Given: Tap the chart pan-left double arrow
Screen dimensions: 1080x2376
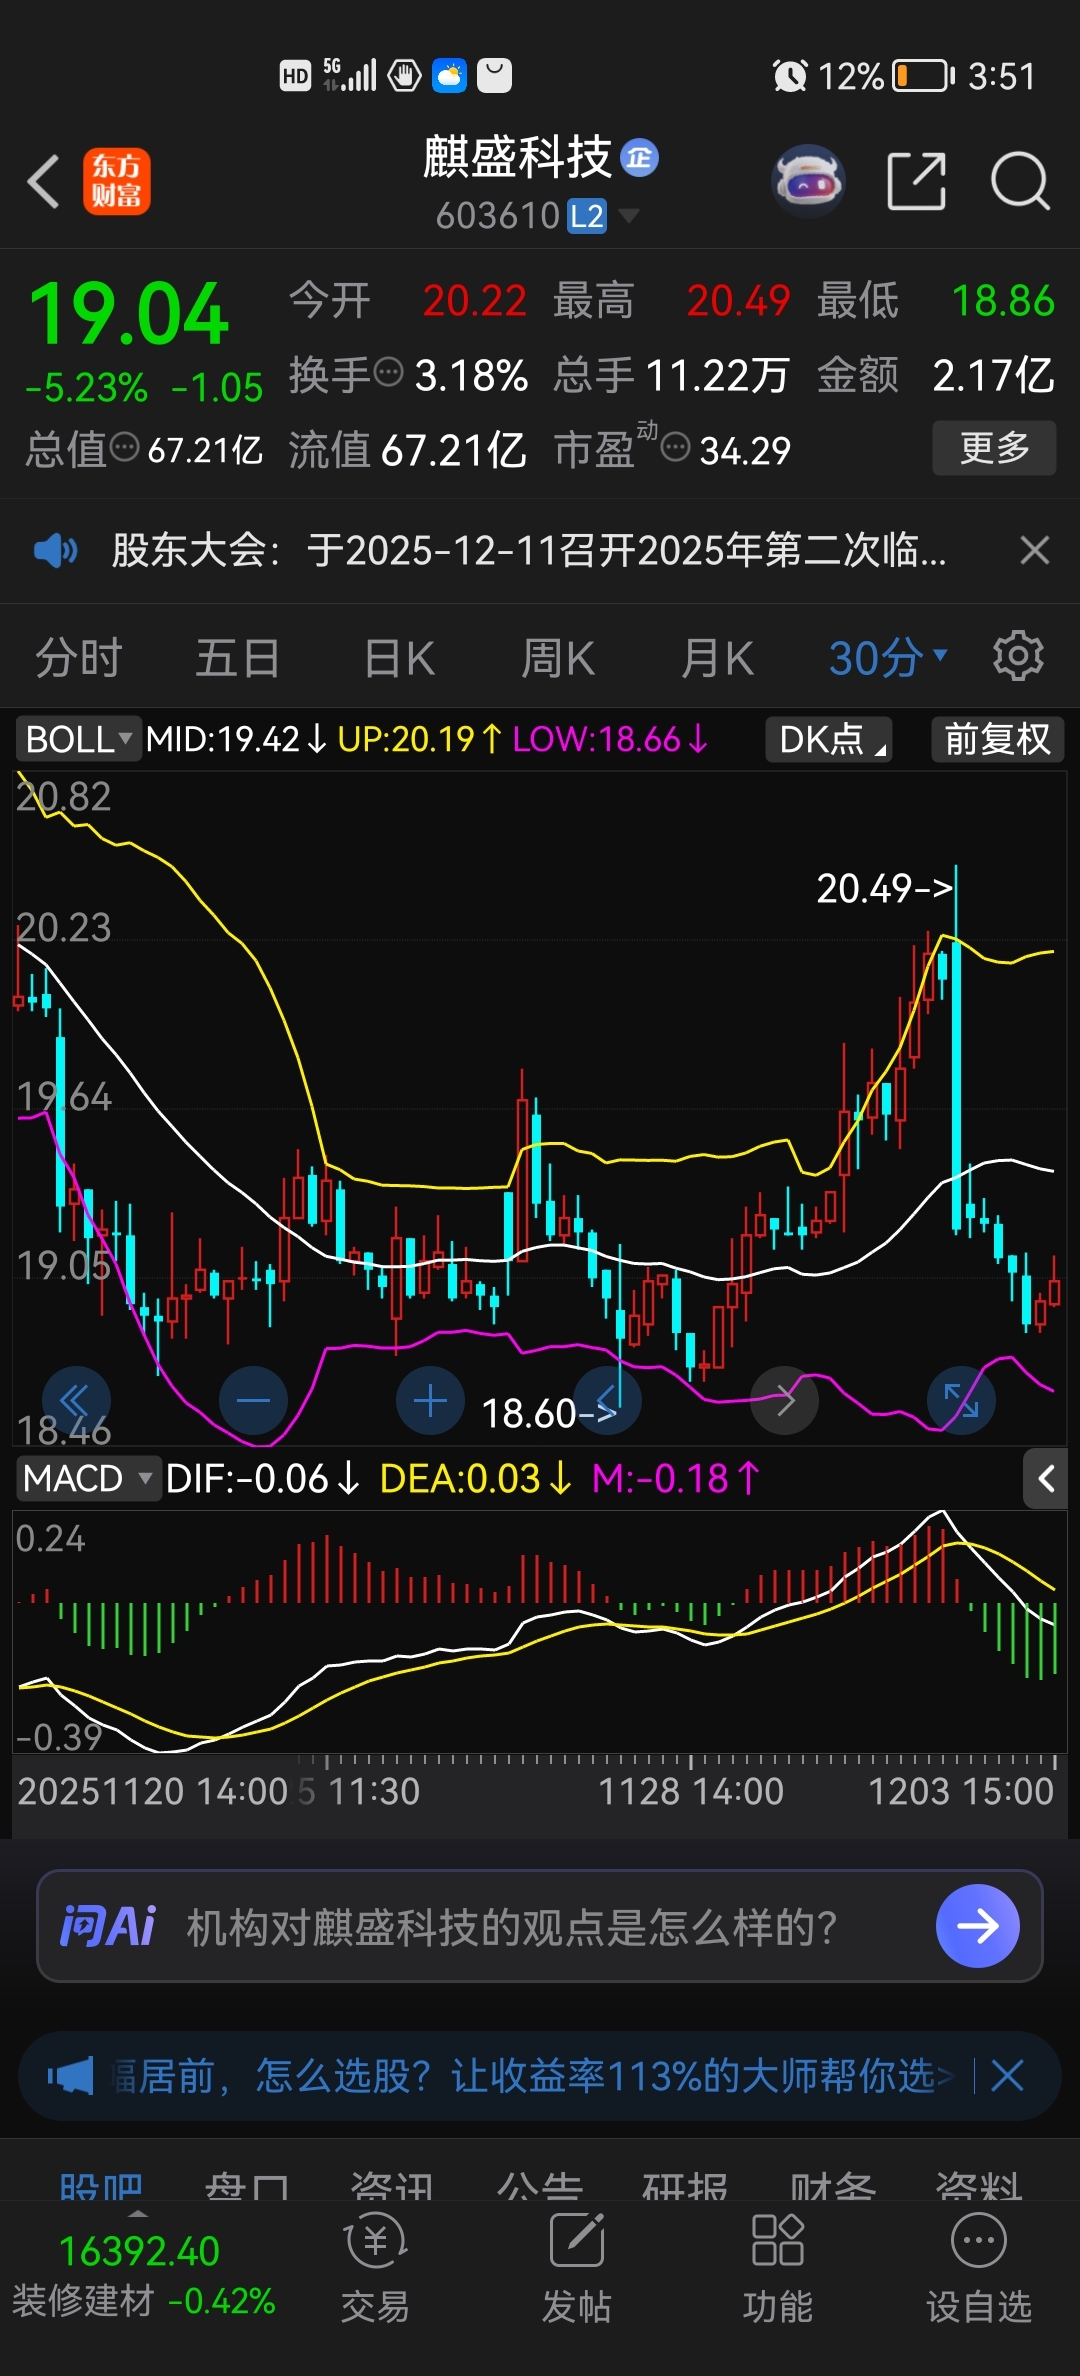Looking at the screenshot, I should point(76,1400).
